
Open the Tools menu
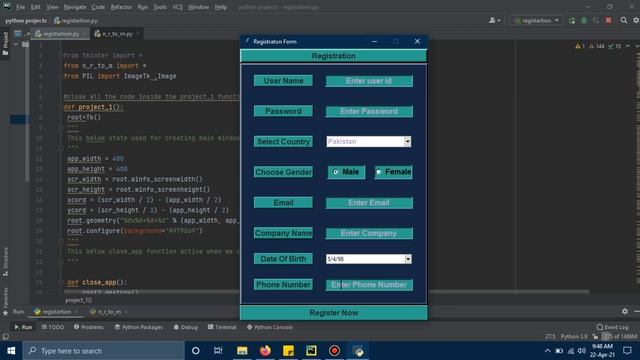tap(160, 7)
